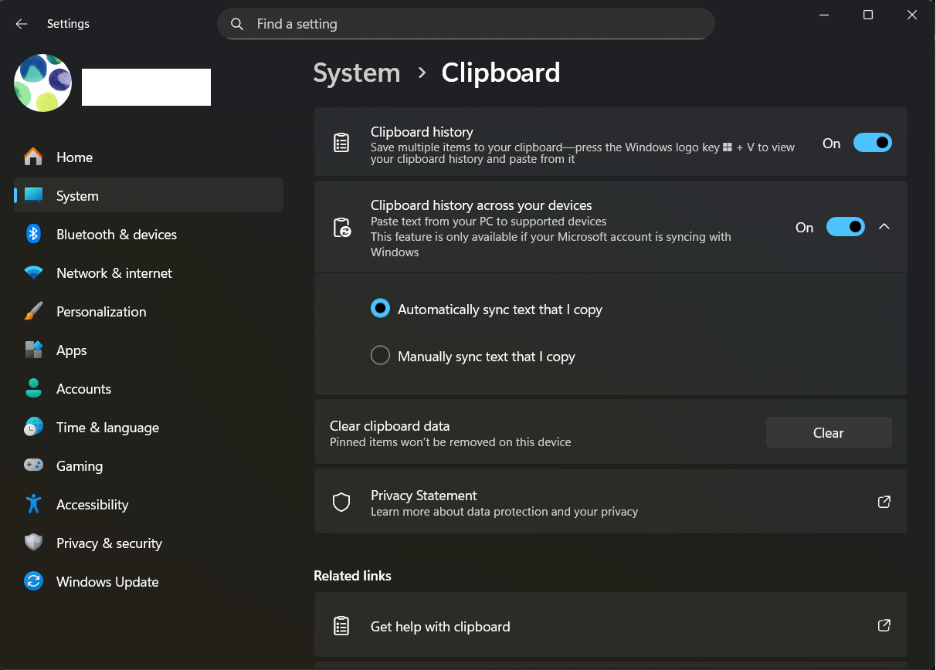Viewport: 936px width, 670px height.
Task: Select Manually sync text that I copy
Action: click(x=380, y=355)
